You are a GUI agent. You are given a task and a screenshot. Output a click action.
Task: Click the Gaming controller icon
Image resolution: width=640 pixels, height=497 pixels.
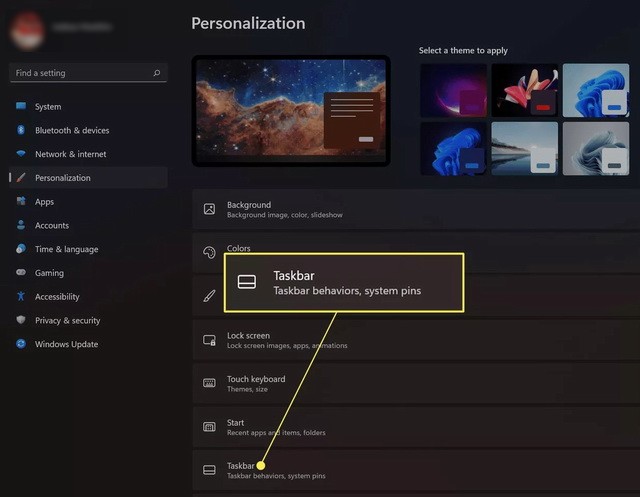pos(21,272)
